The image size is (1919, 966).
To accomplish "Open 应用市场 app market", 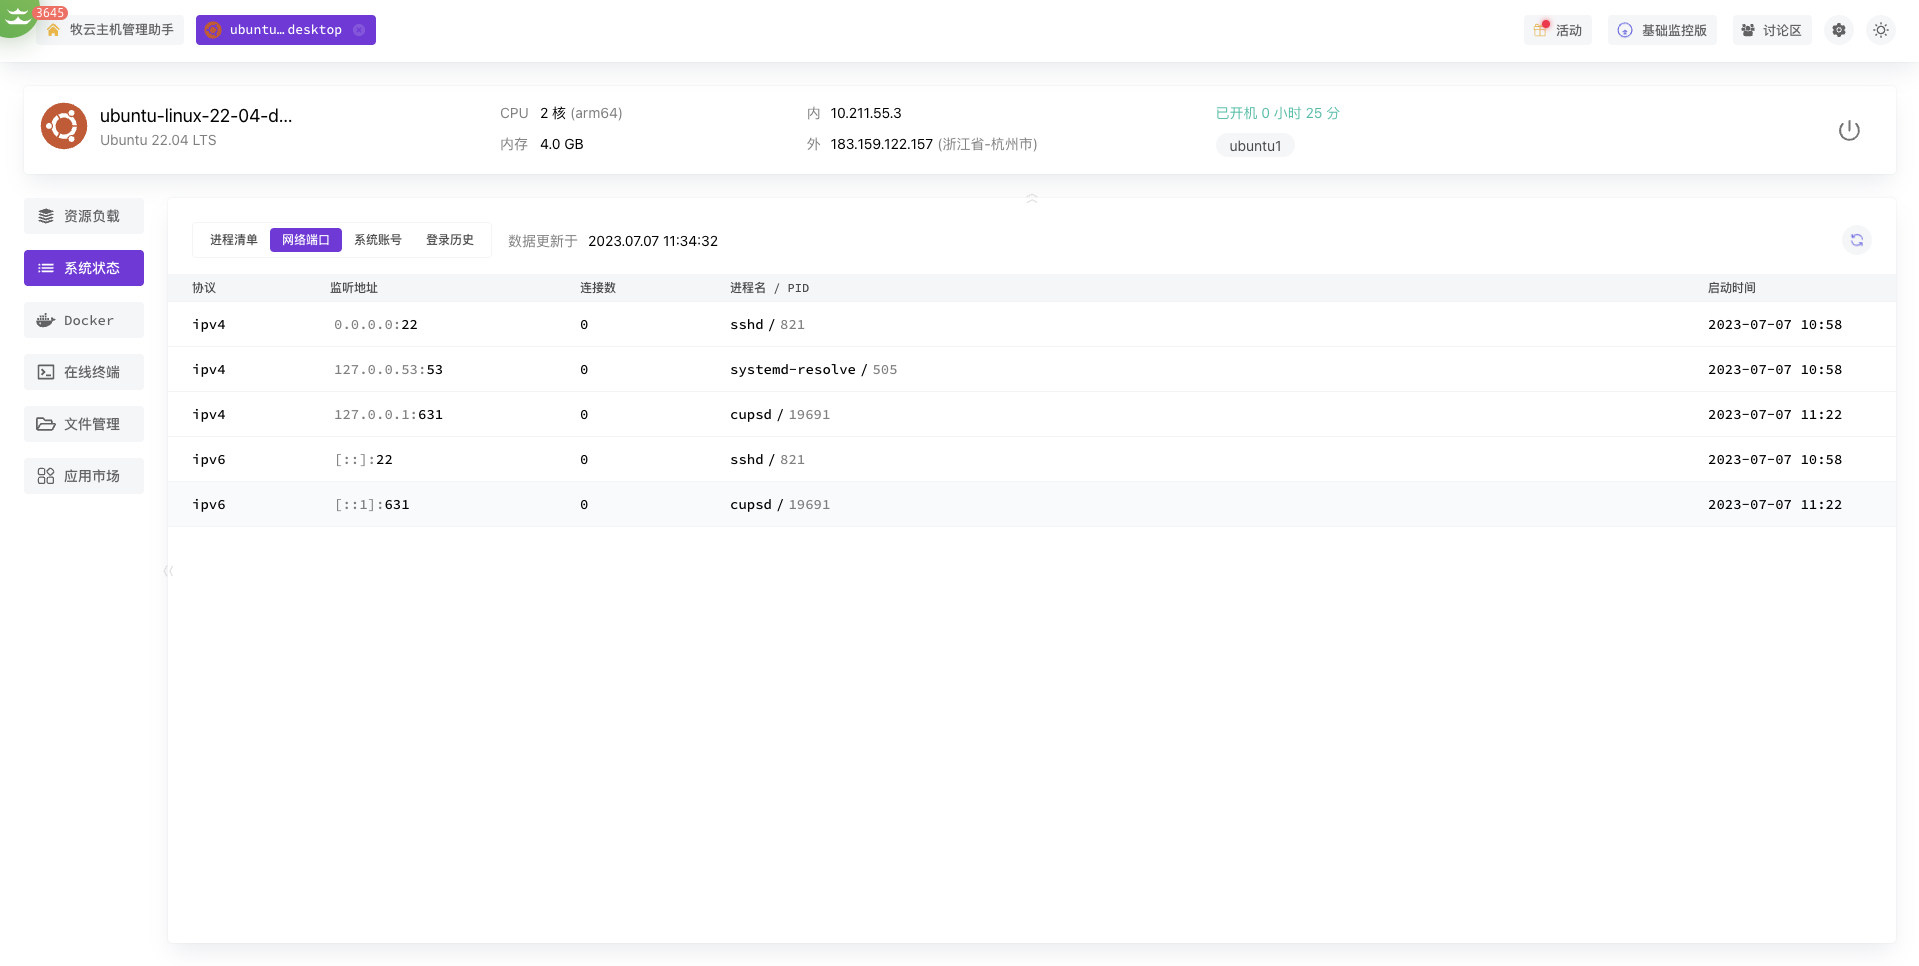I will click(84, 476).
